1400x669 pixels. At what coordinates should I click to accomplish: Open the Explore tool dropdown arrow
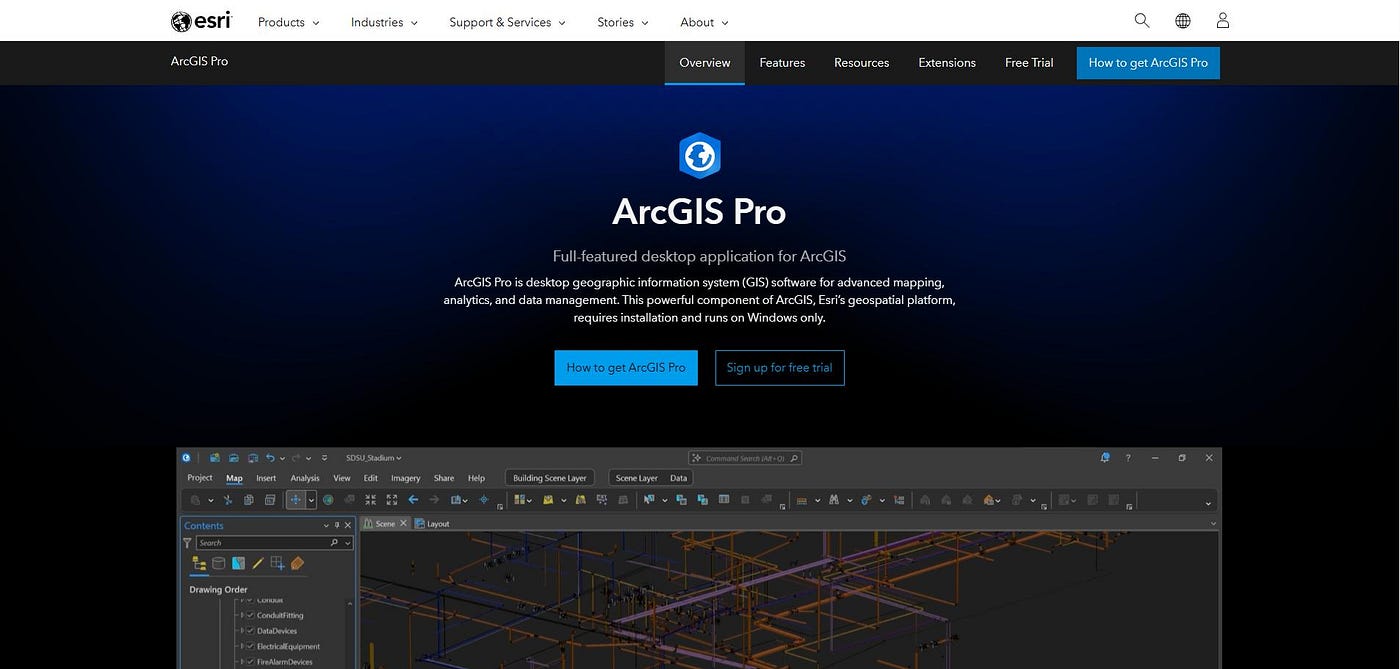coord(311,500)
